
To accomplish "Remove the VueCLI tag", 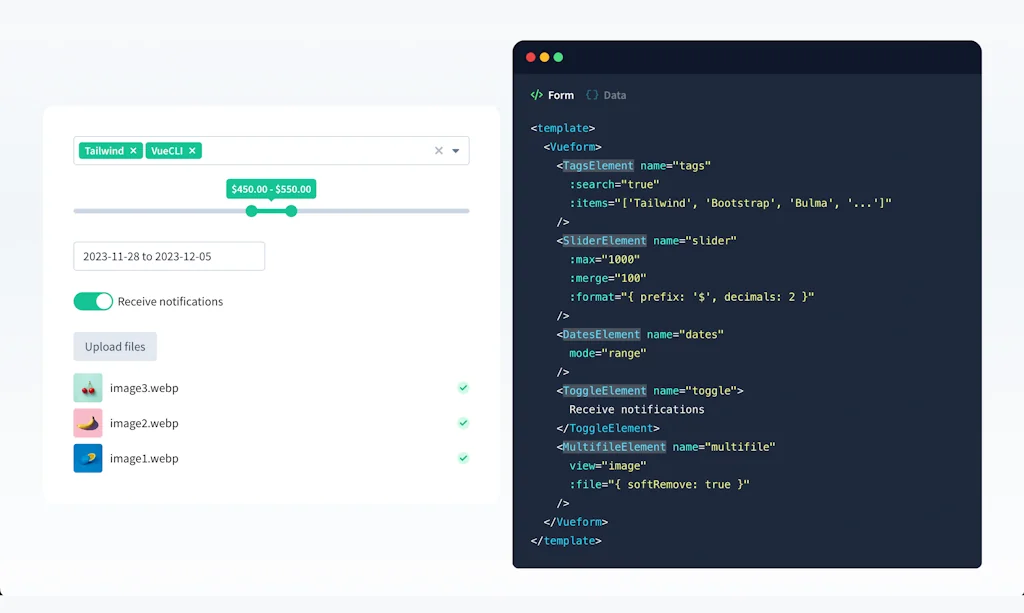I will [192, 150].
